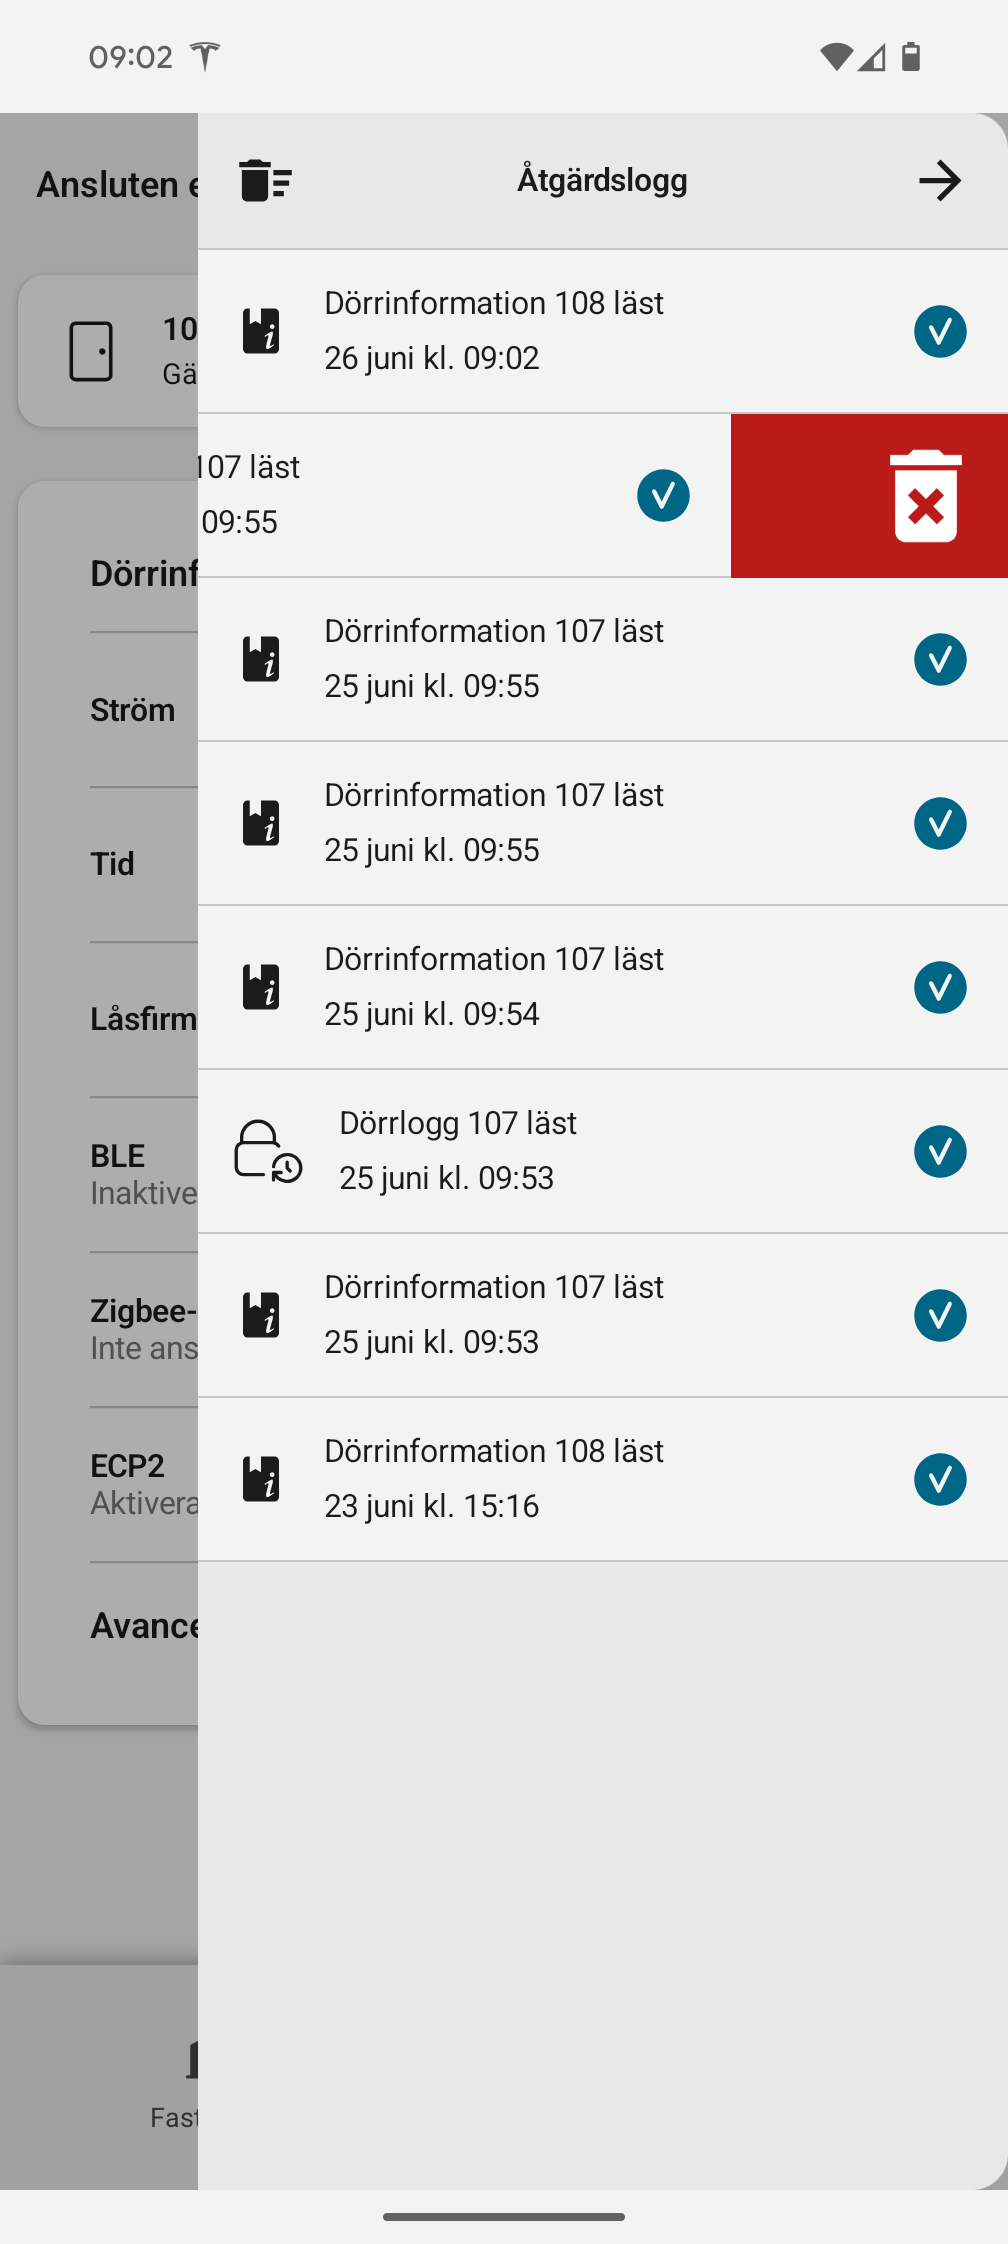Tap the Dörrlogg 107 lock history icon

click(267, 1151)
